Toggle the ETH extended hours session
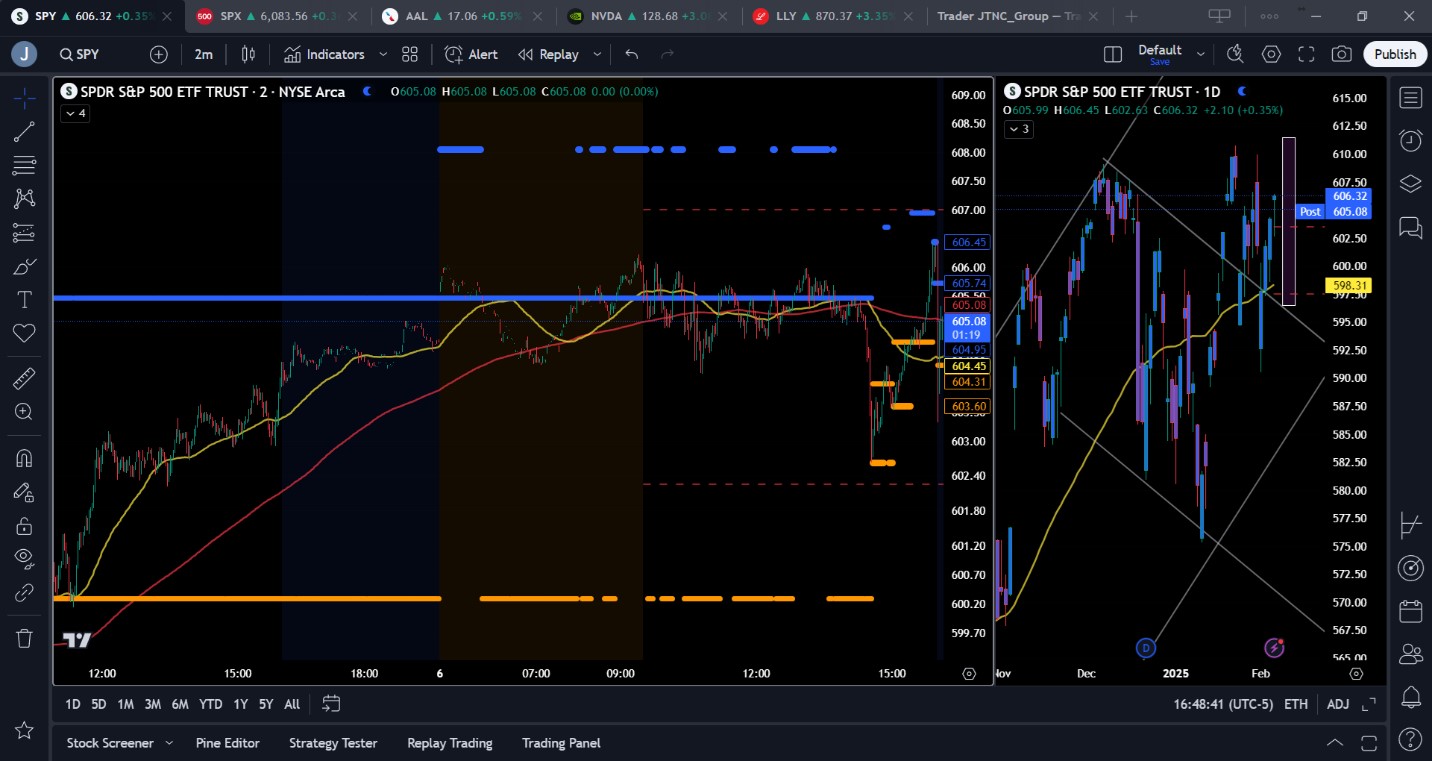This screenshot has height=761, width=1432. tap(1296, 704)
